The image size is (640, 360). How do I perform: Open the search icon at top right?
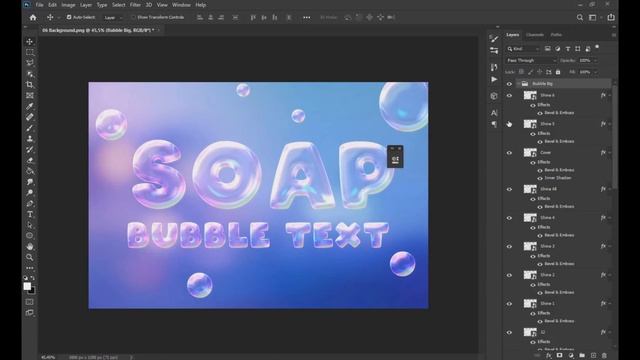coord(580,18)
